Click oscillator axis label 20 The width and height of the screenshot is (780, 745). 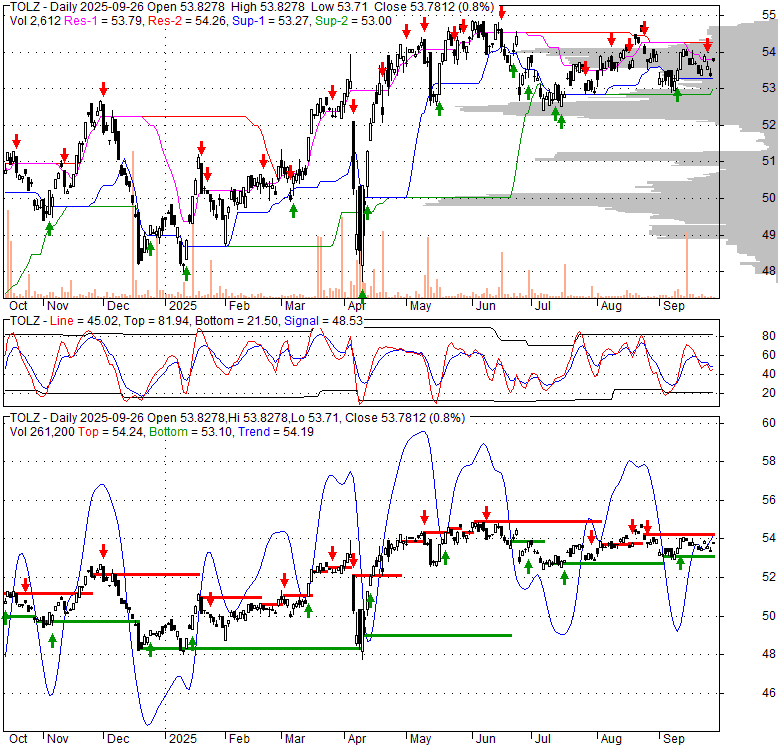tap(769, 393)
